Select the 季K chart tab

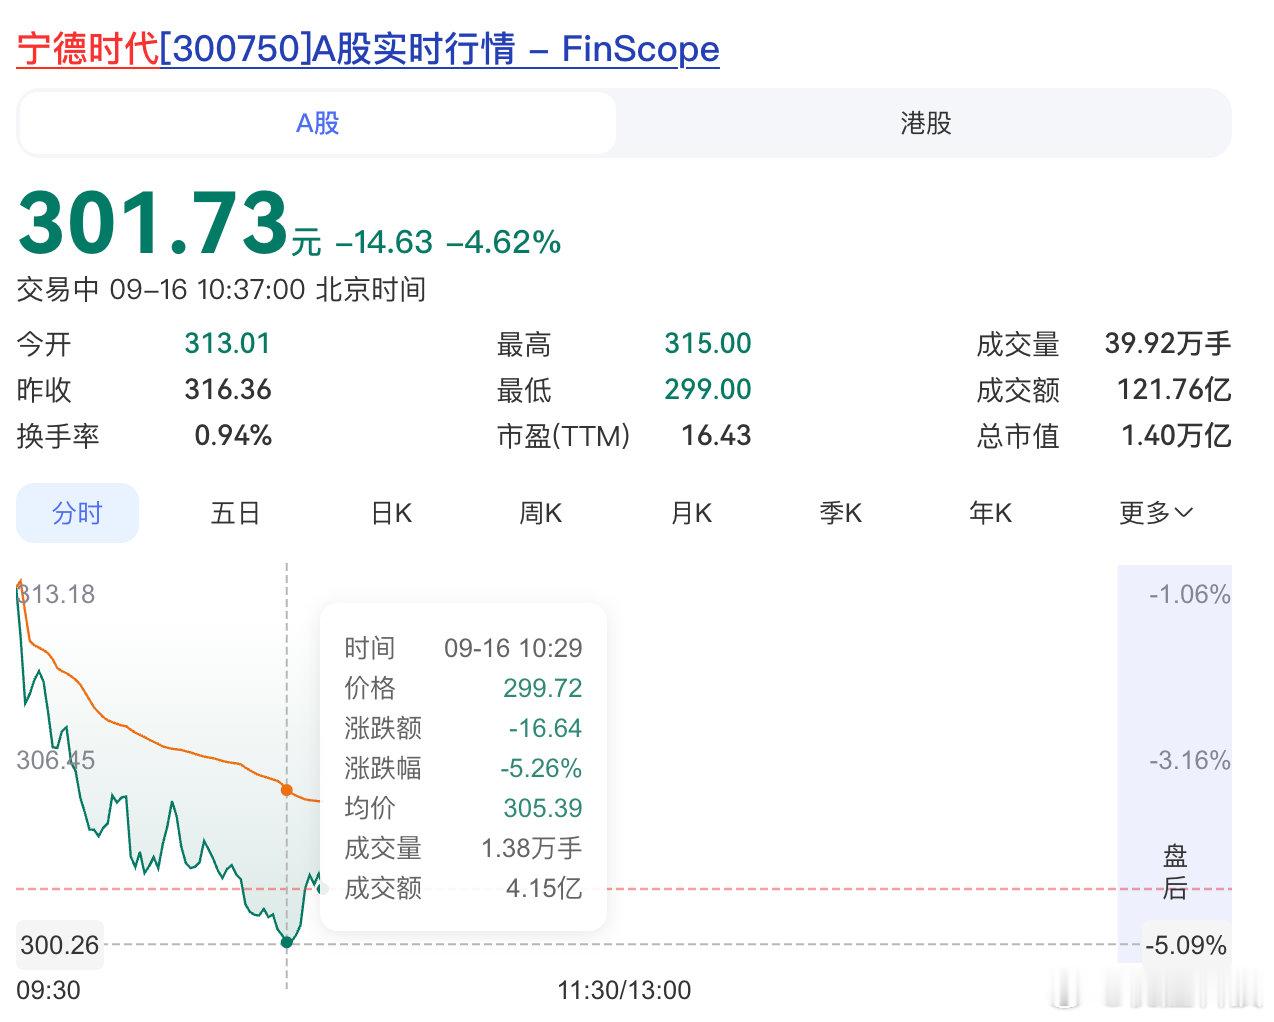coord(840,513)
